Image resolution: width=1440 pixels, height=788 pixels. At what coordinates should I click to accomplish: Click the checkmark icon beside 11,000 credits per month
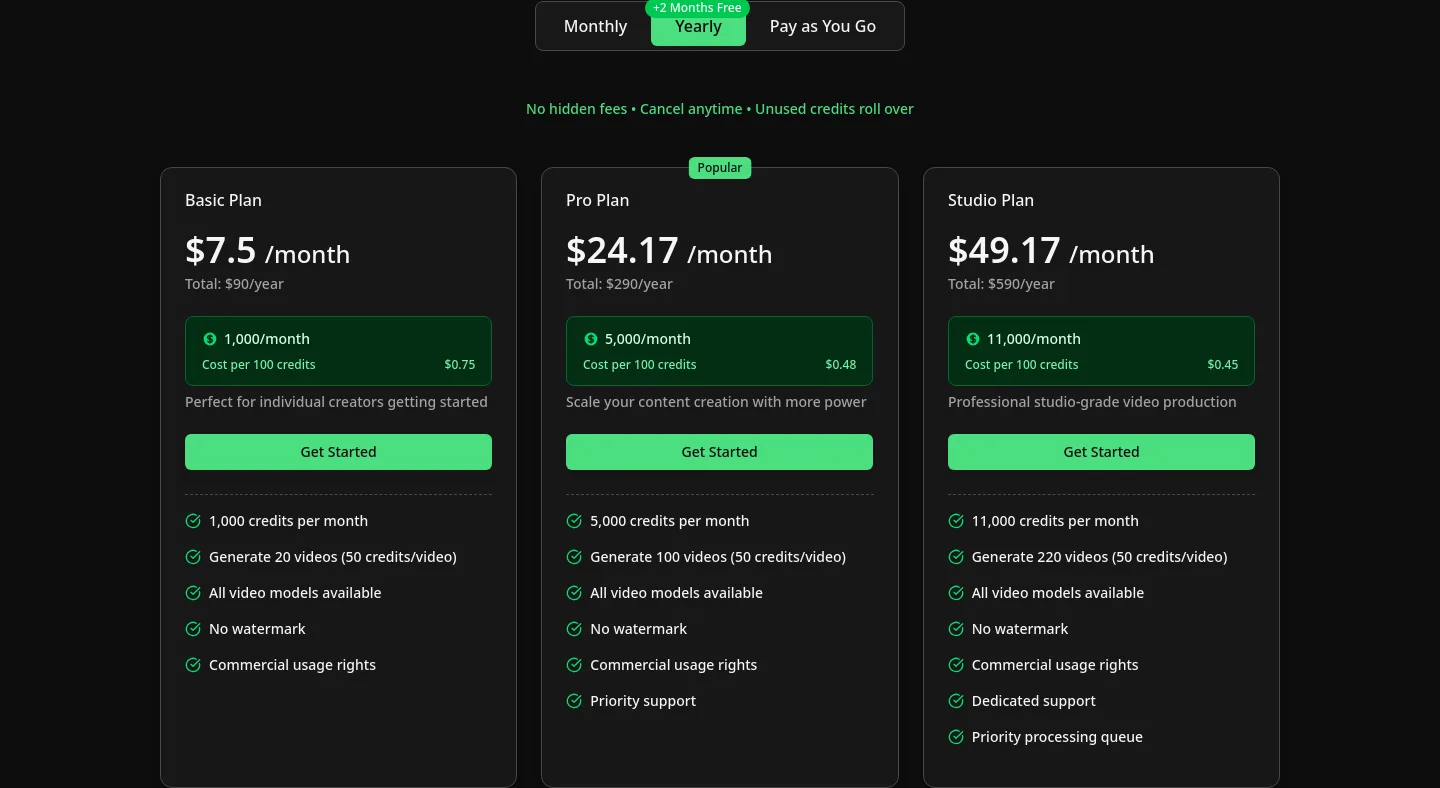[956, 521]
